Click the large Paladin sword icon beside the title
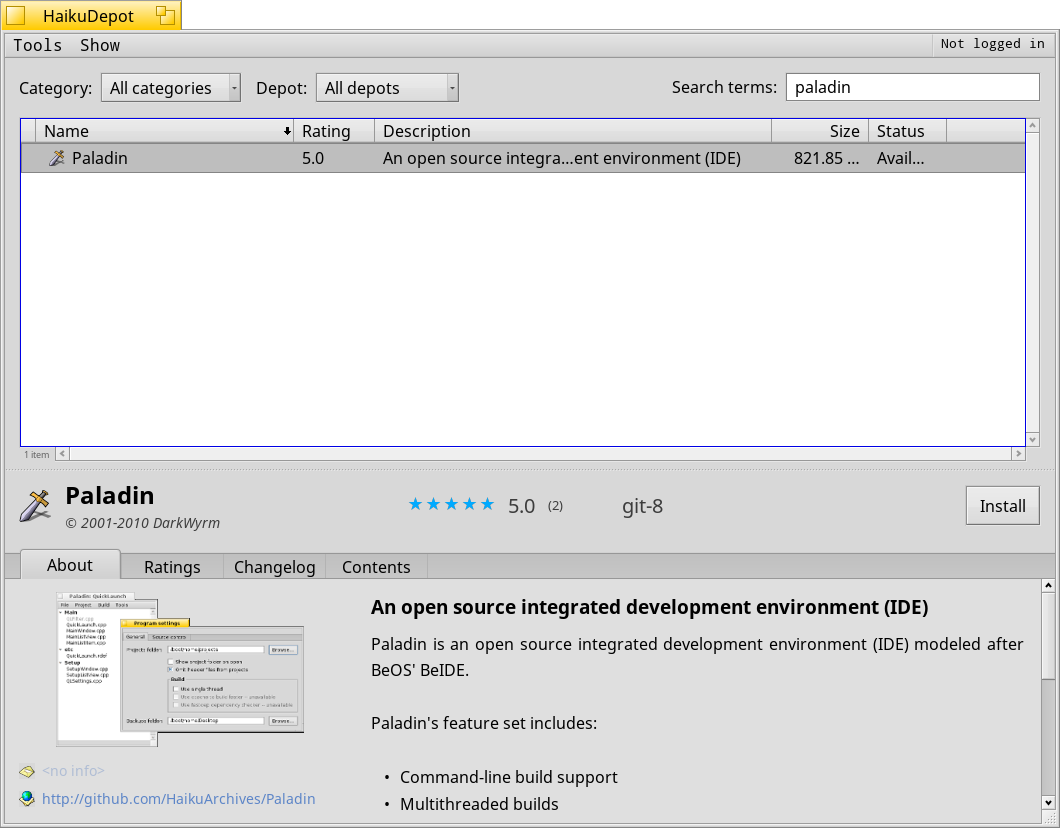This screenshot has width=1060, height=828. pyautogui.click(x=35, y=506)
